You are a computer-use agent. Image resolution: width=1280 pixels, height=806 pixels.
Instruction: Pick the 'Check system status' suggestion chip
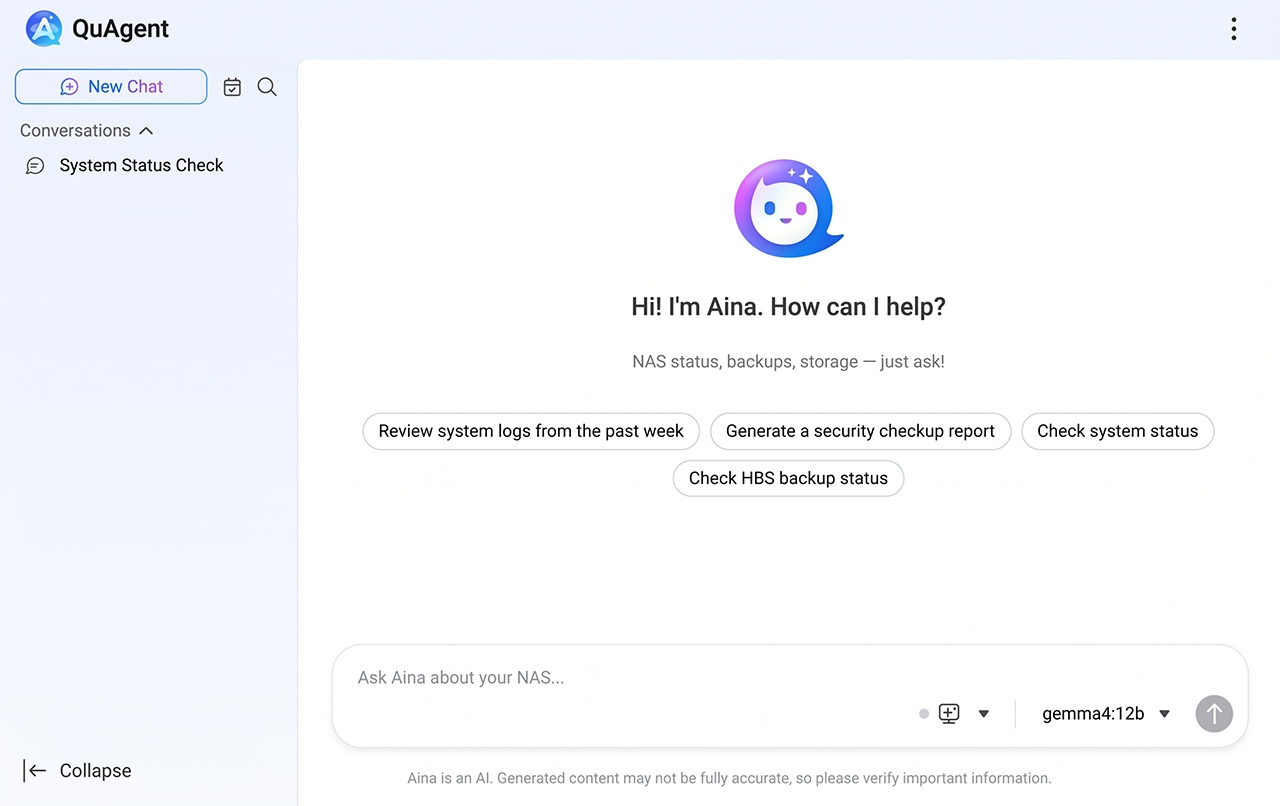[1117, 431]
